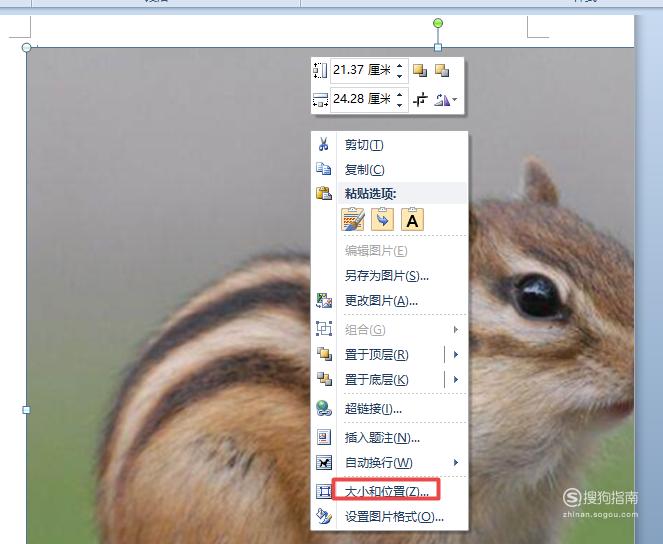663x544 pixels.
Task: Expand the 置于顶层 submenu arrow
Action: [x=456, y=354]
